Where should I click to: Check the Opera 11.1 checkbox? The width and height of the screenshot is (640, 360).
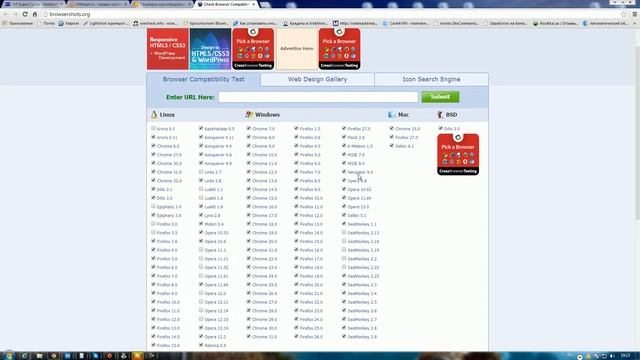coord(201,249)
